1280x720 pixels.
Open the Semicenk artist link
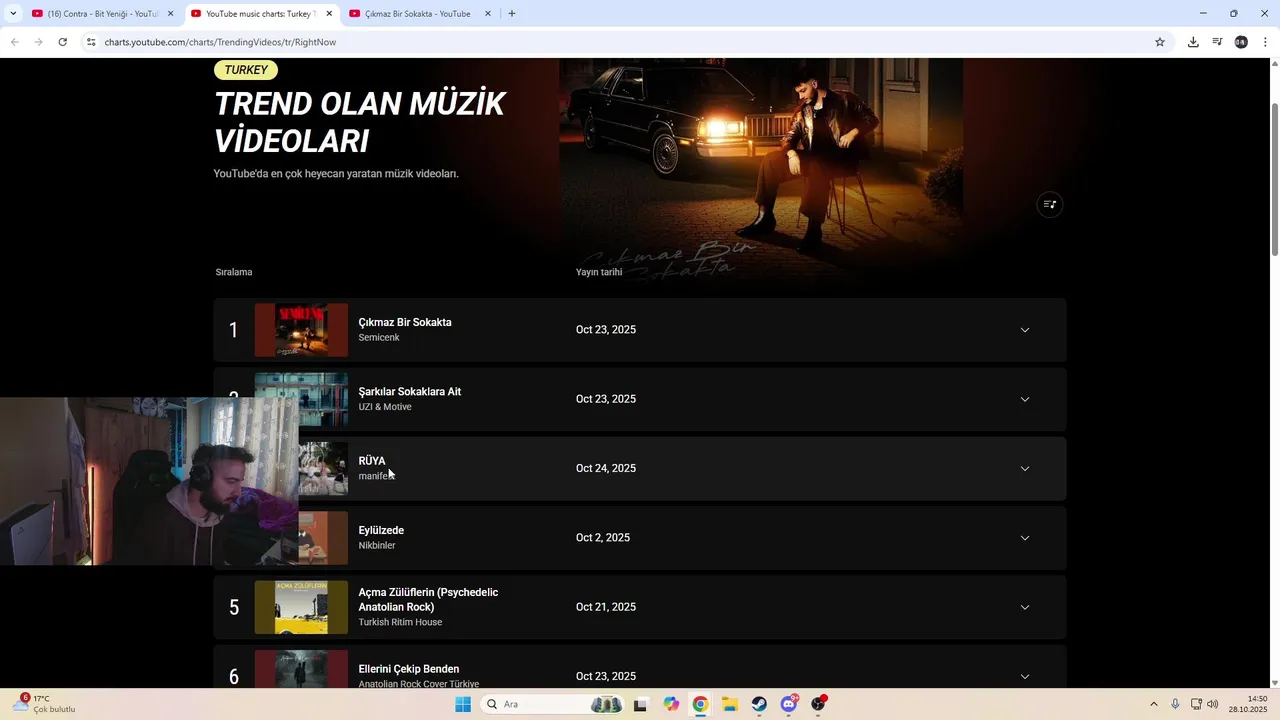pos(379,338)
